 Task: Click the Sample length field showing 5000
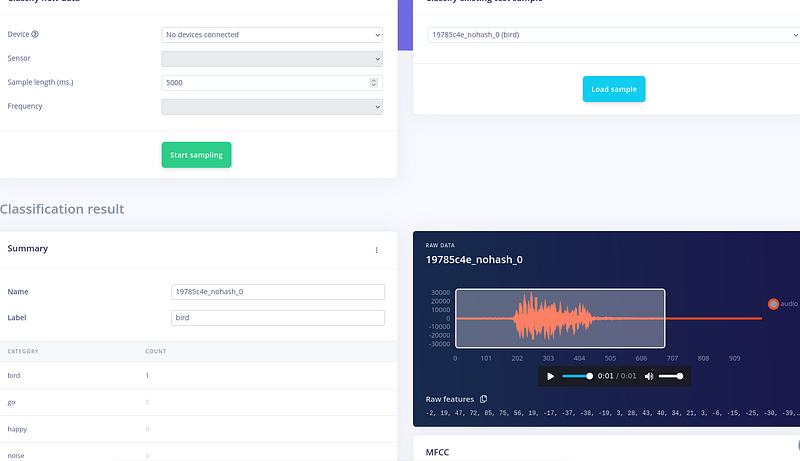(272, 83)
